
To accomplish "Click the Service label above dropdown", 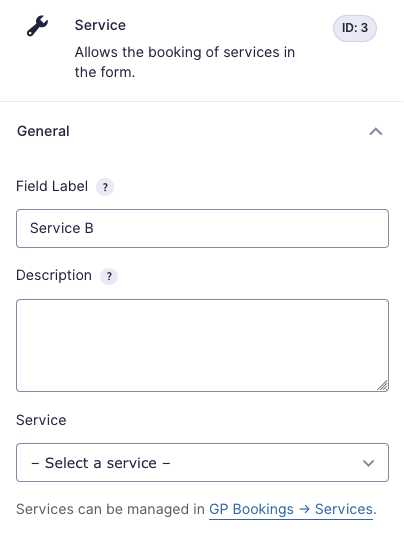I will [x=41, y=420].
